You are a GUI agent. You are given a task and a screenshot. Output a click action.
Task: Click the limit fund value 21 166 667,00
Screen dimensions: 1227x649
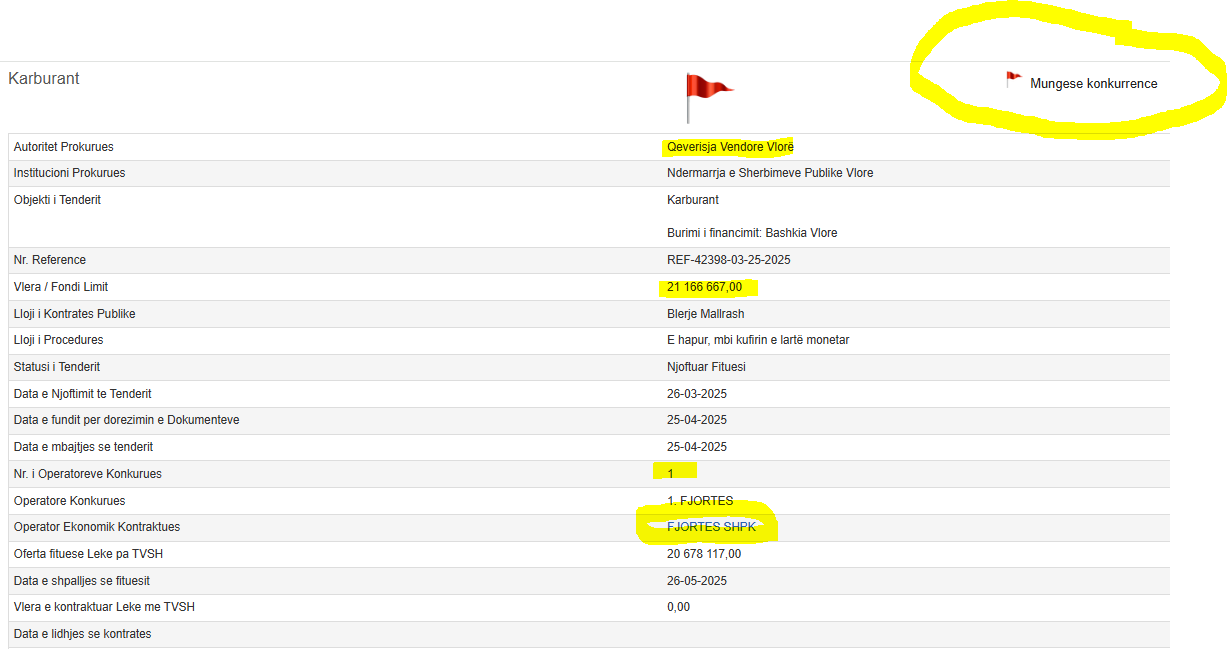[x=705, y=287]
